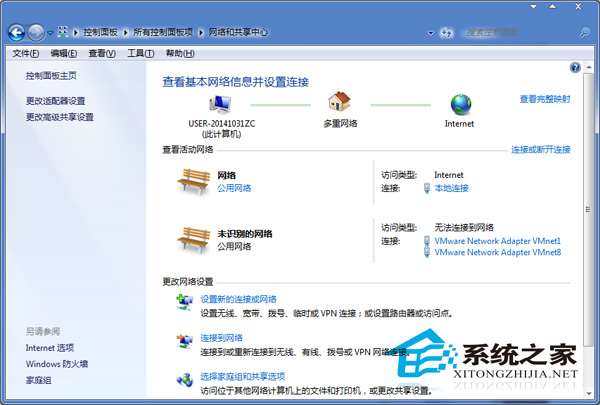Click the bench icon beside 未识别的网络

[194, 240]
